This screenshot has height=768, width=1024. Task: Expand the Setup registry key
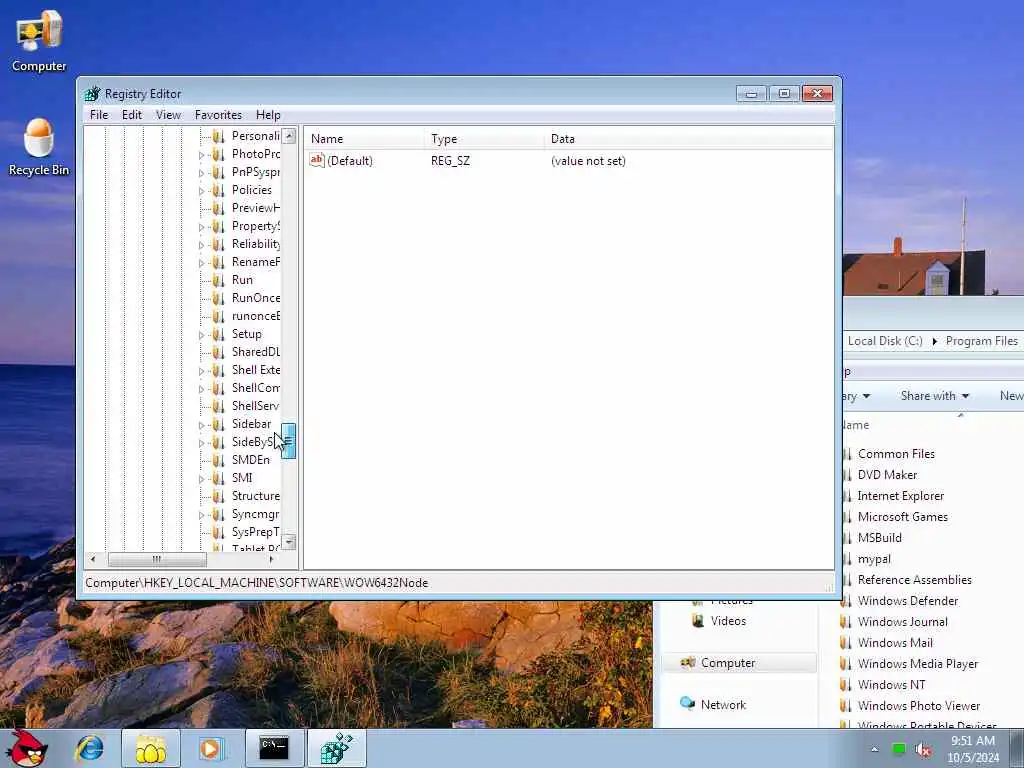point(201,335)
